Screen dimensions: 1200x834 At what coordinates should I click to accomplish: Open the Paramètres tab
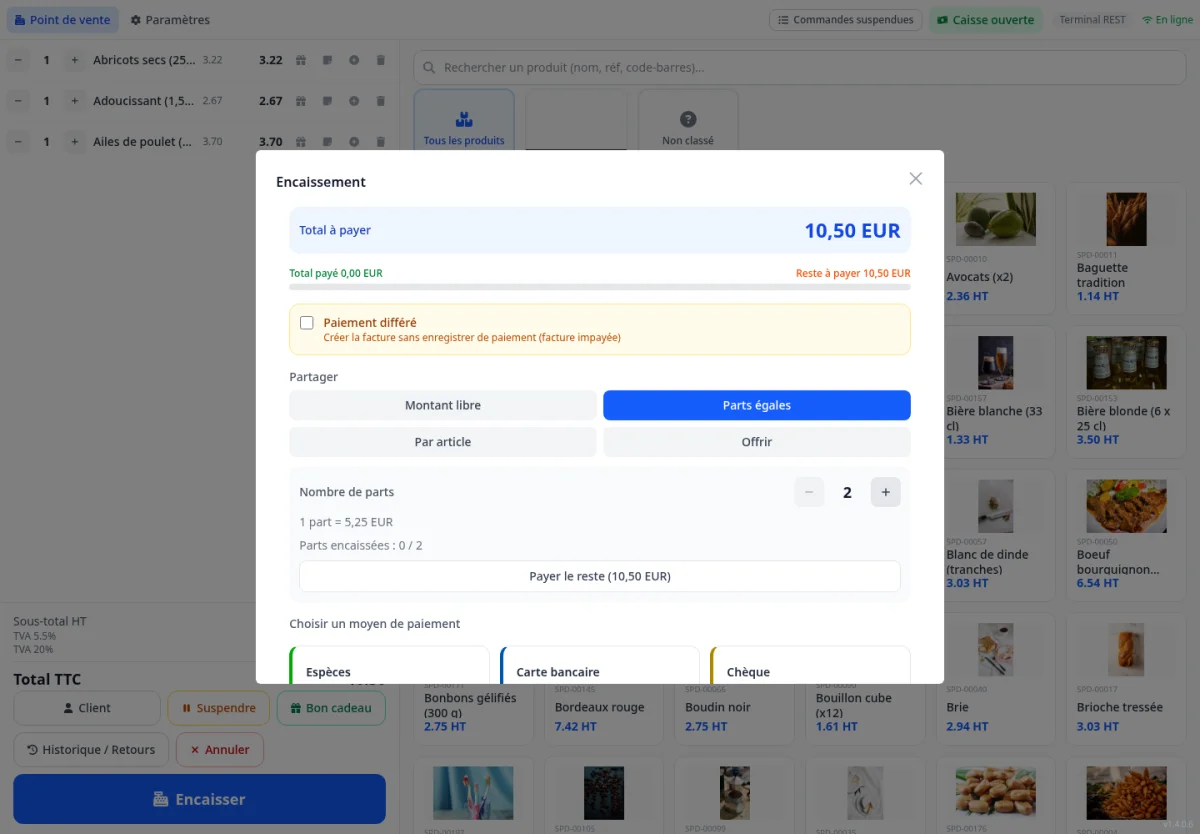tap(171, 20)
